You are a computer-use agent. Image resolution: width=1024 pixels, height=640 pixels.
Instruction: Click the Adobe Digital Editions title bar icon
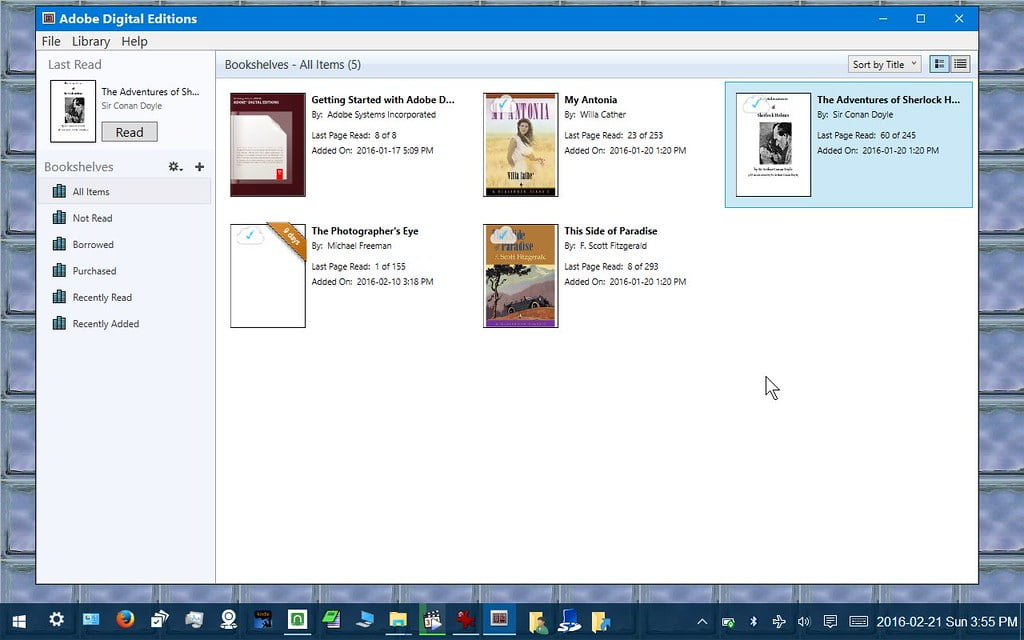click(48, 18)
